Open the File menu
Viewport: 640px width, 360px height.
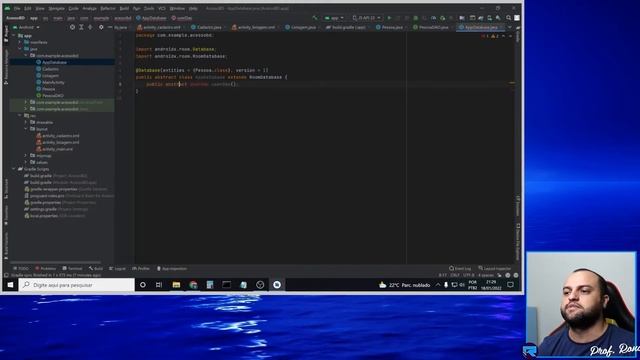click(x=17, y=8)
